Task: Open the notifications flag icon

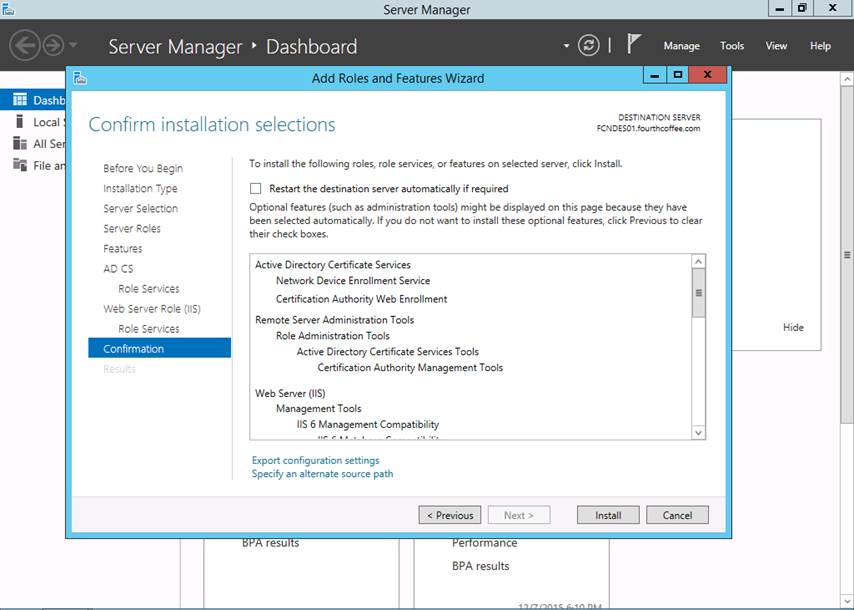Action: (x=634, y=44)
